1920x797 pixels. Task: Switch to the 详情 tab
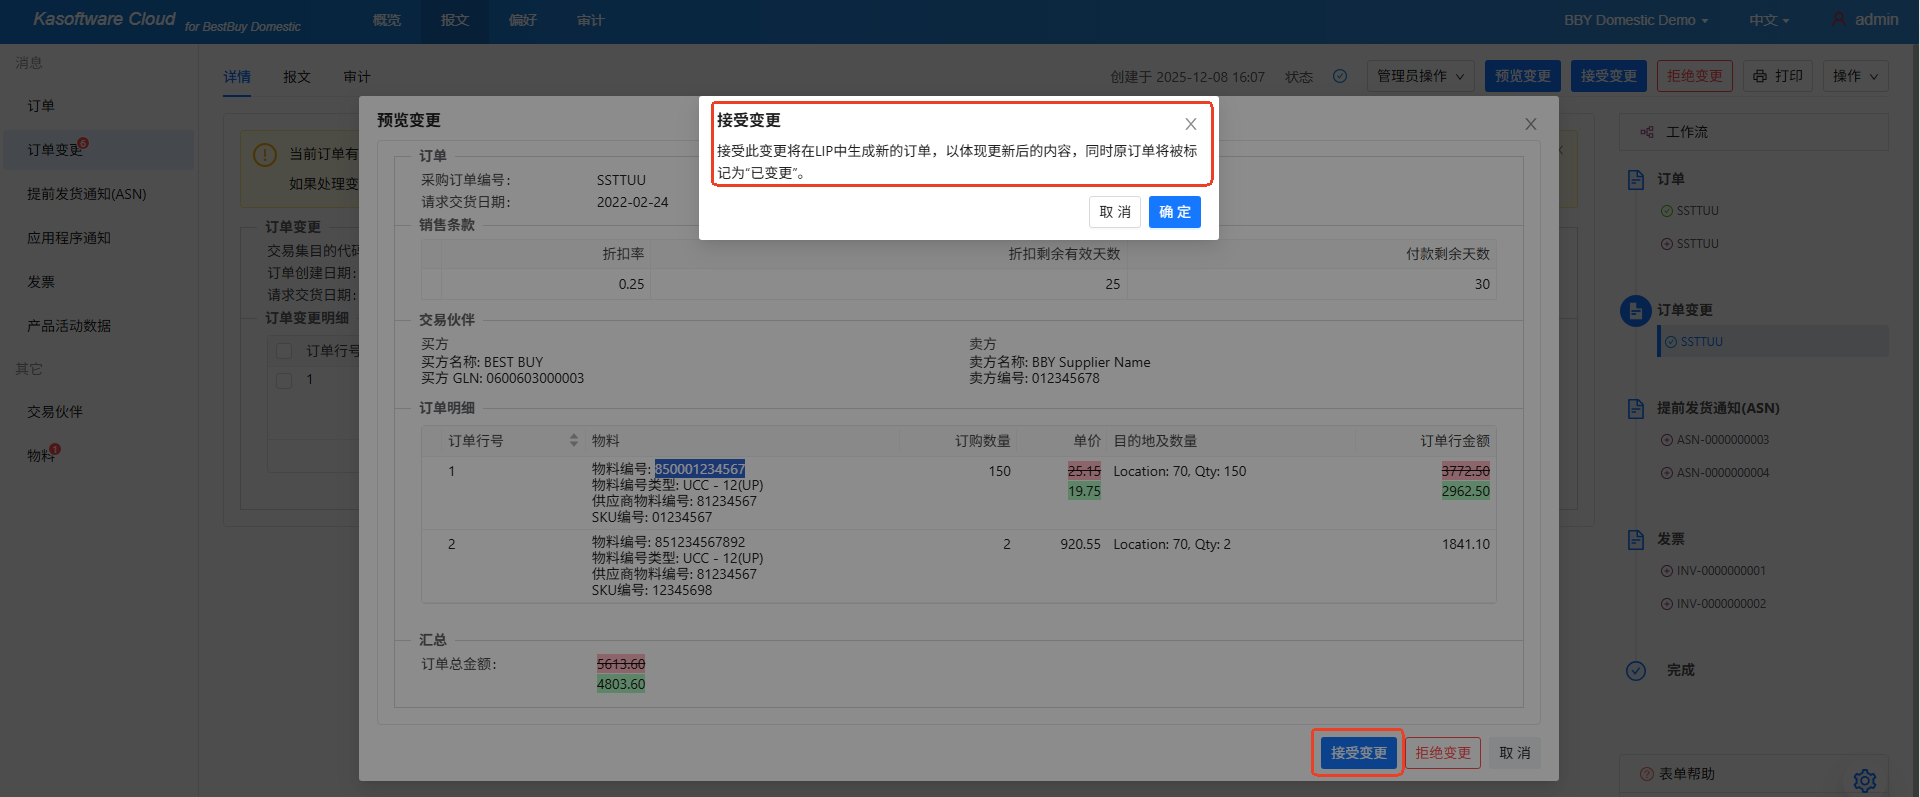(x=237, y=77)
